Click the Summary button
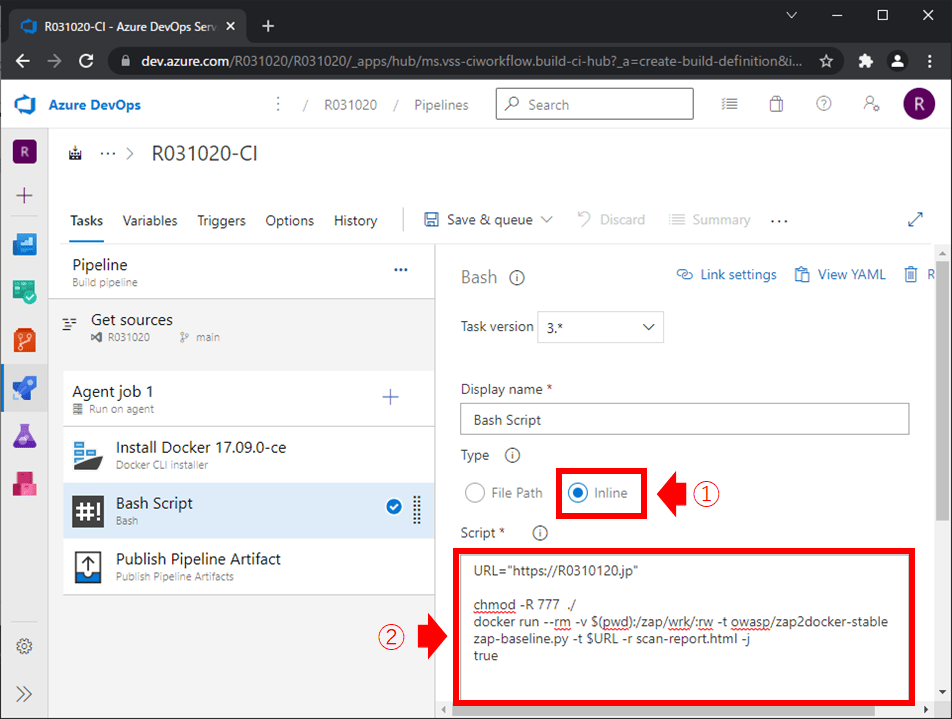This screenshot has width=952, height=719. tap(709, 220)
